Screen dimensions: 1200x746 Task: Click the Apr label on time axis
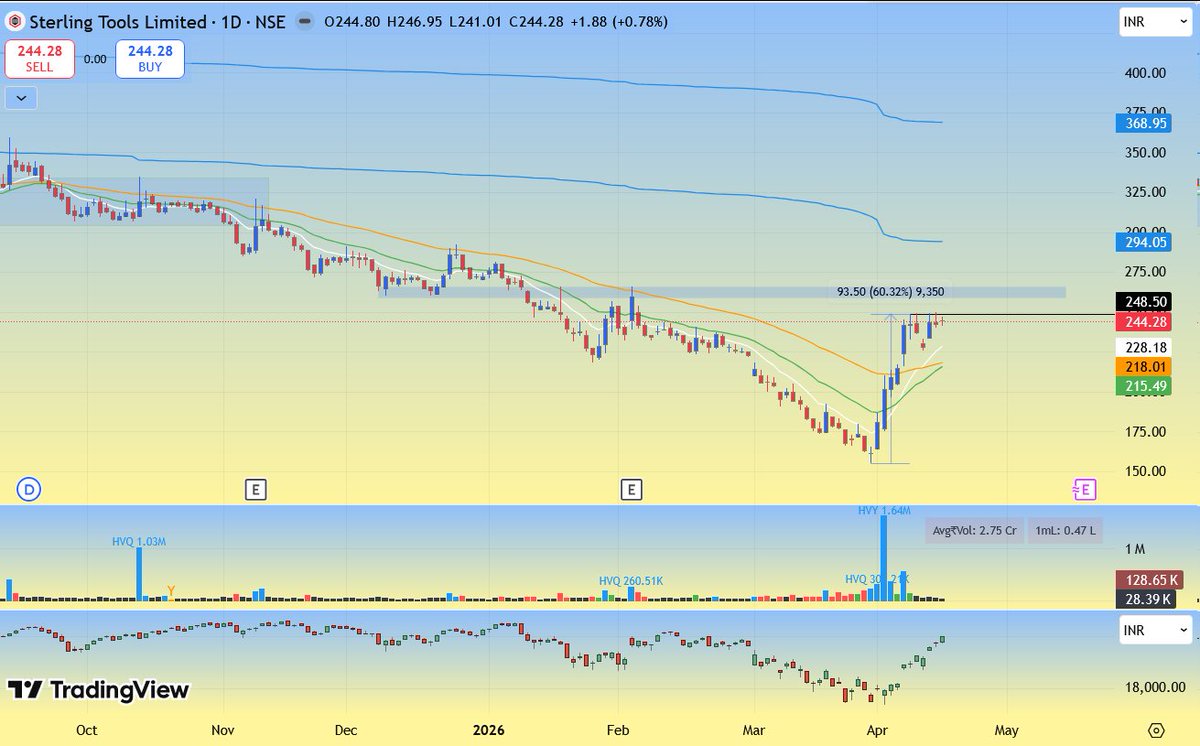(x=877, y=730)
